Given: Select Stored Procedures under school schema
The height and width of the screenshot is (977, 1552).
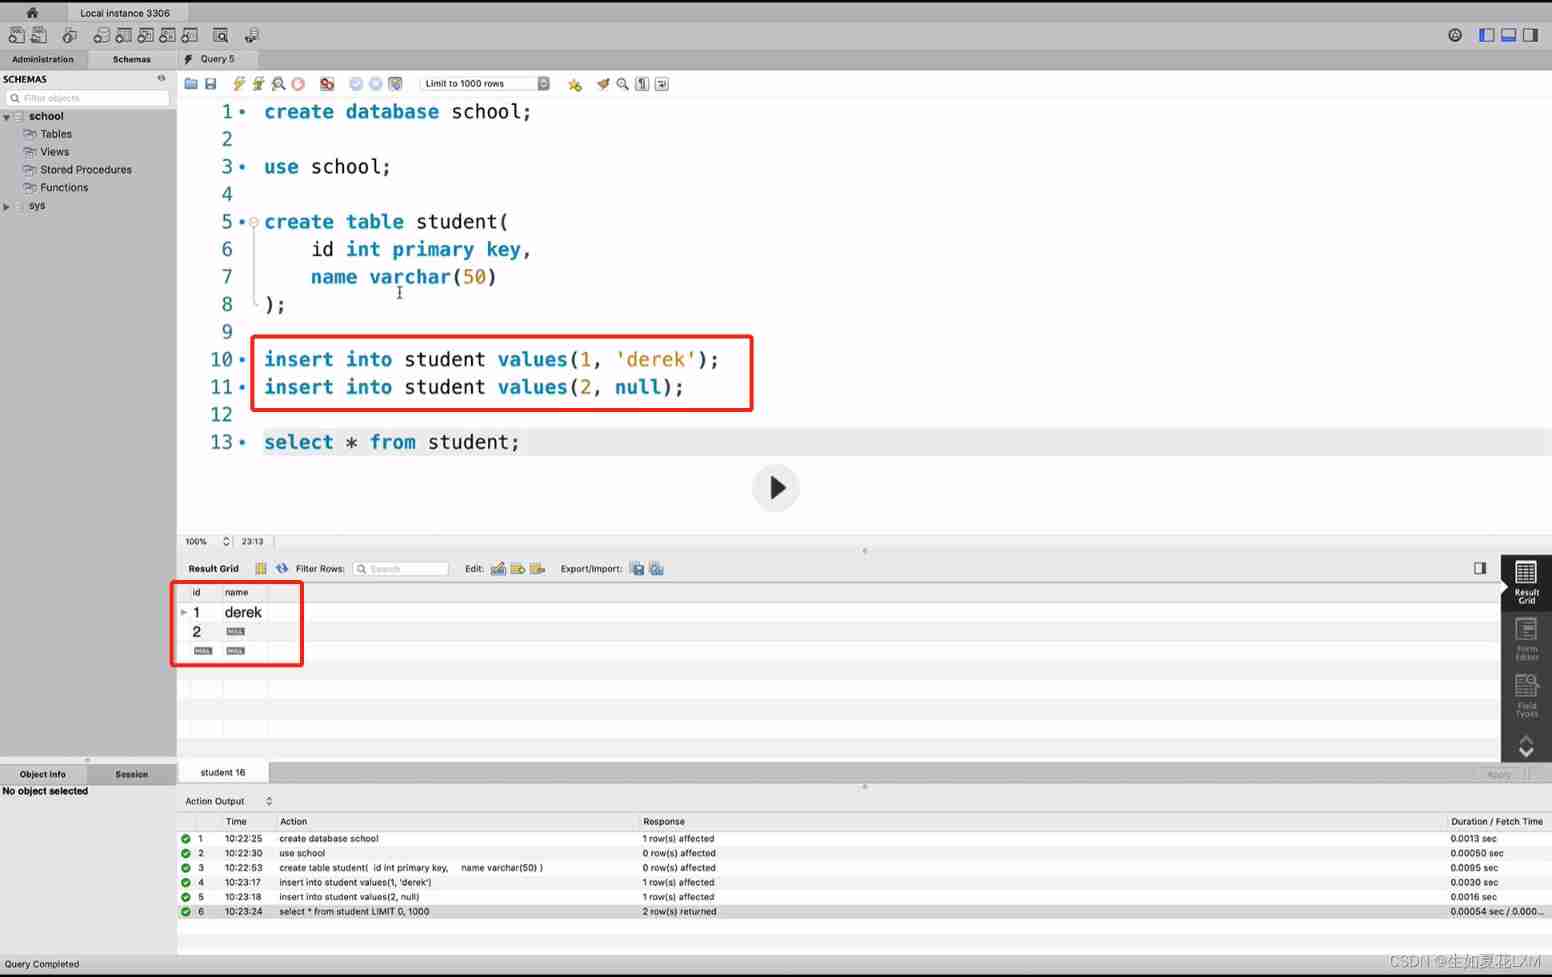Looking at the screenshot, I should click(86, 170).
